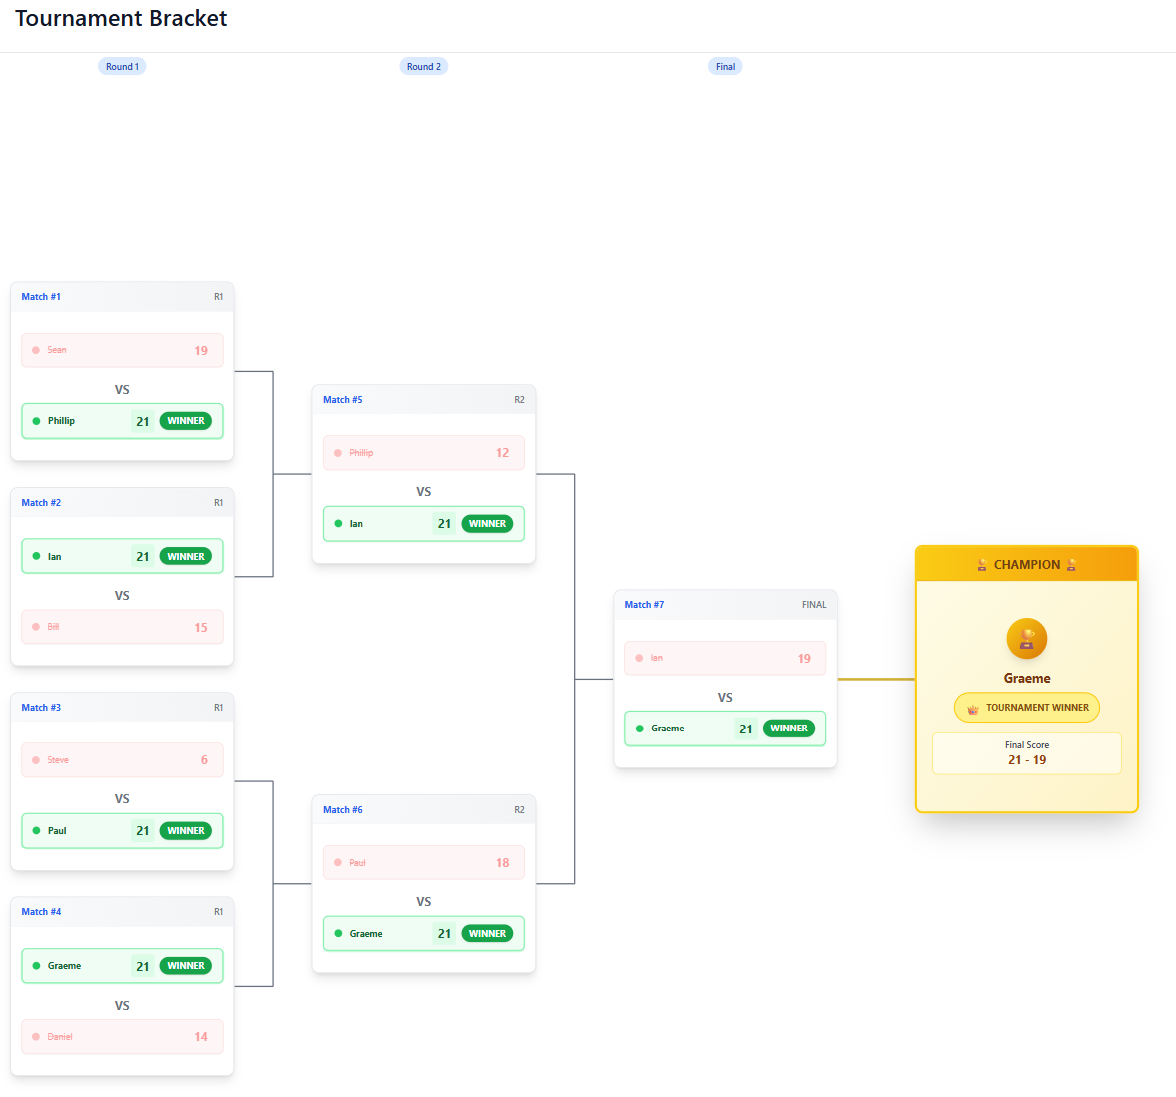The width and height of the screenshot is (1176, 1097).
Task: Click the green dot next to Paul in Match #3
Action: click(37, 831)
